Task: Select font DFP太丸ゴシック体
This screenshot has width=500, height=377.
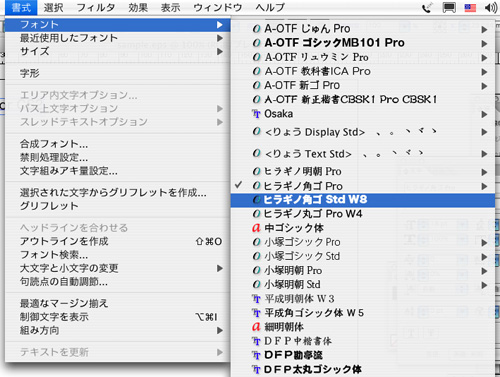Action: tap(363, 370)
